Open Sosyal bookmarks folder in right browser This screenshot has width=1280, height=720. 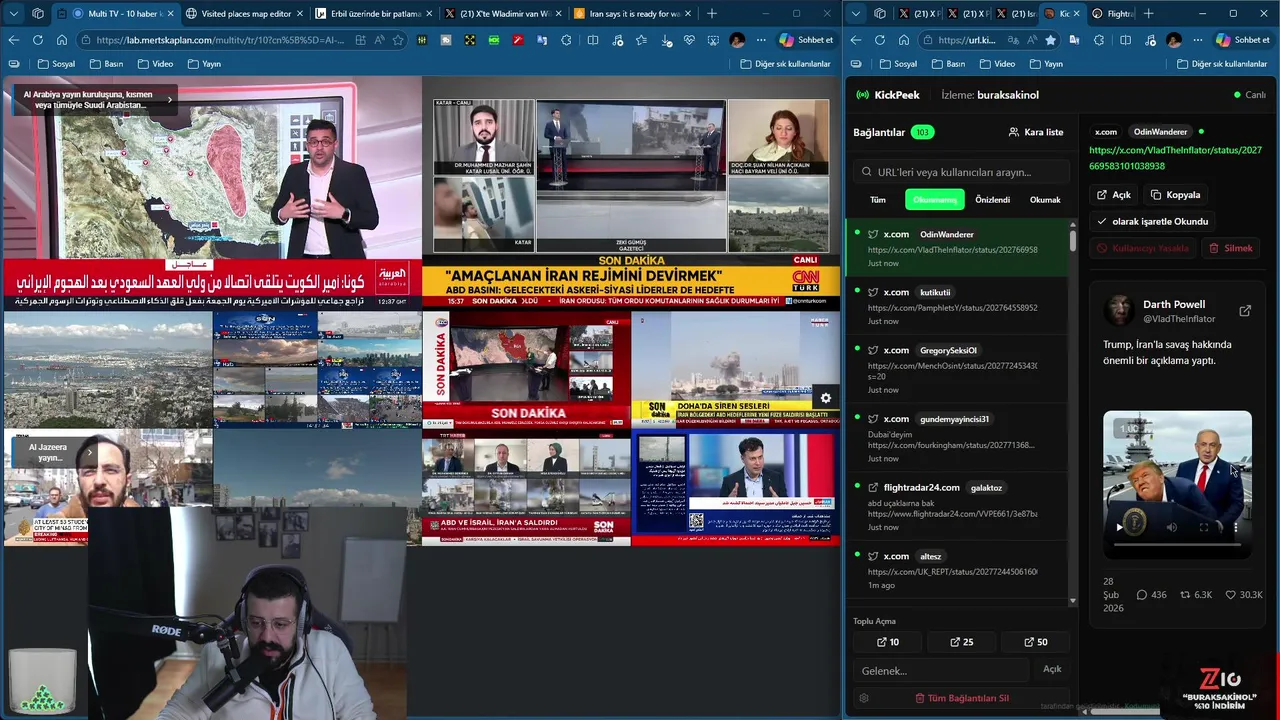898,64
